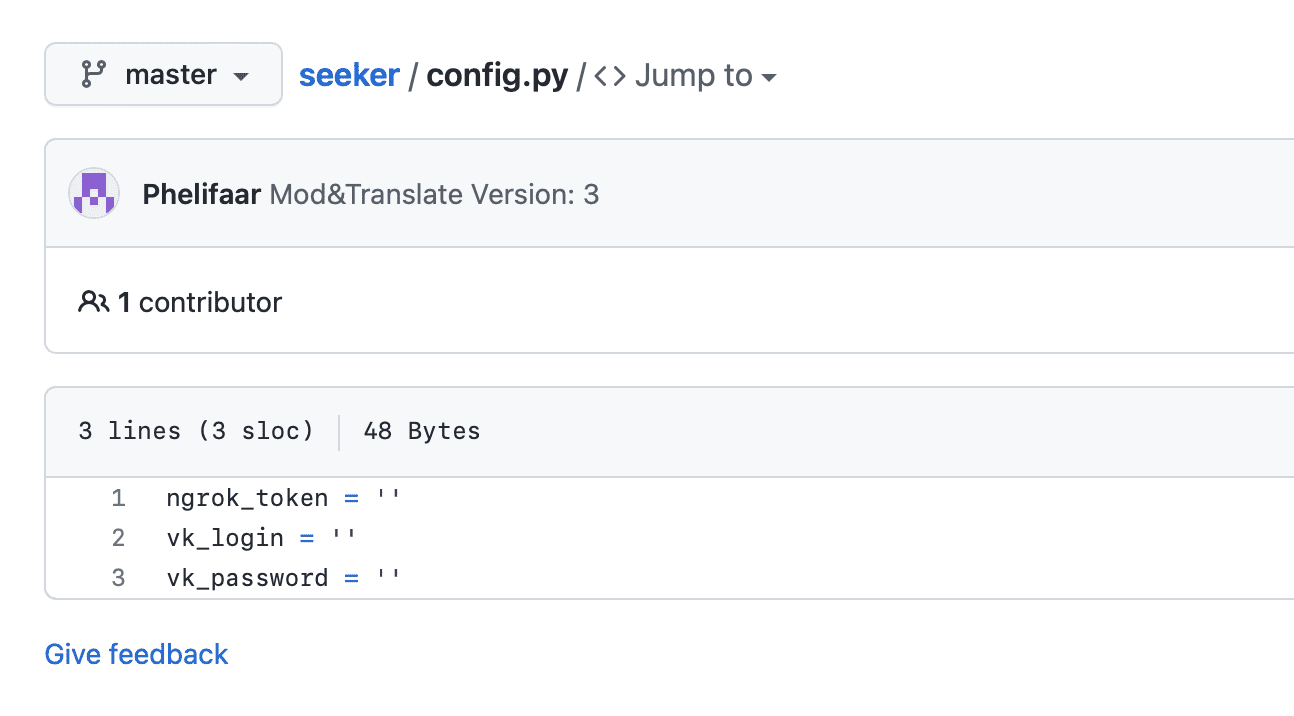Select line number 3 in code view
This screenshot has width=1294, height=716.
tap(118, 578)
